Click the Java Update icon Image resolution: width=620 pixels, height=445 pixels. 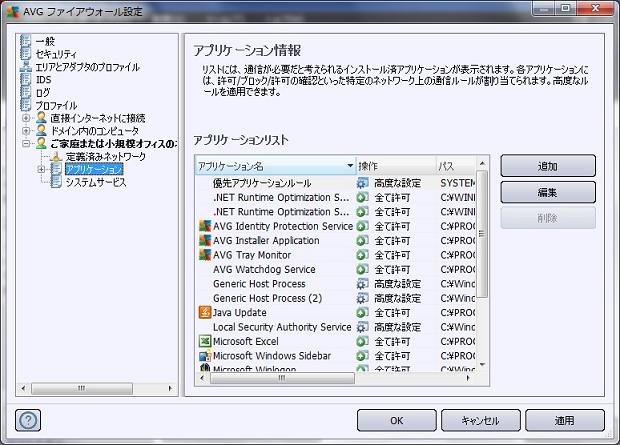(x=205, y=312)
